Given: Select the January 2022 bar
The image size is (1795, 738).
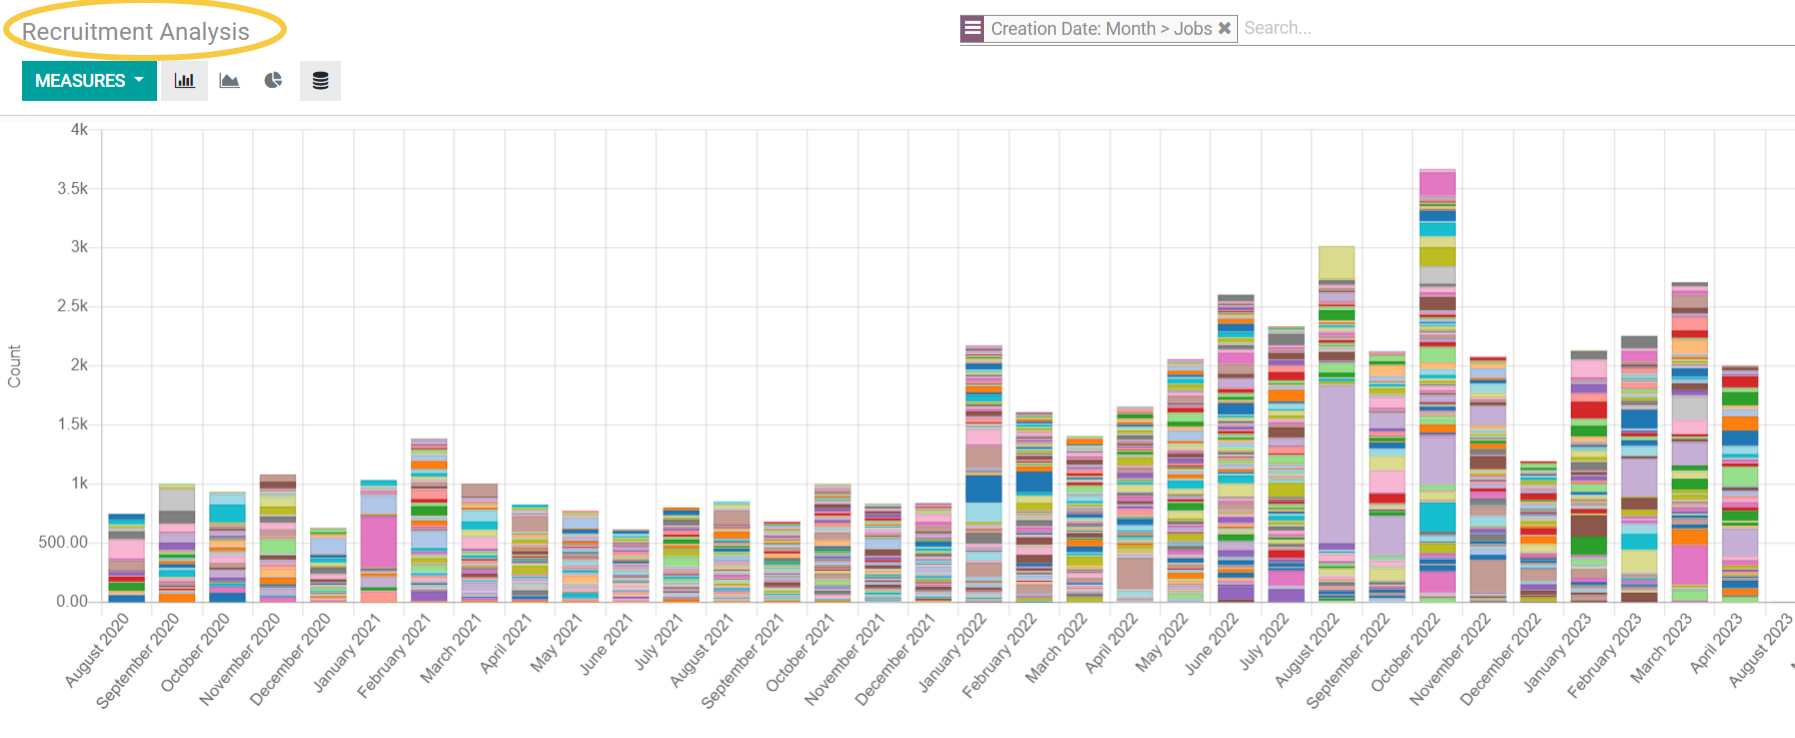Looking at the screenshot, I should [x=984, y=473].
